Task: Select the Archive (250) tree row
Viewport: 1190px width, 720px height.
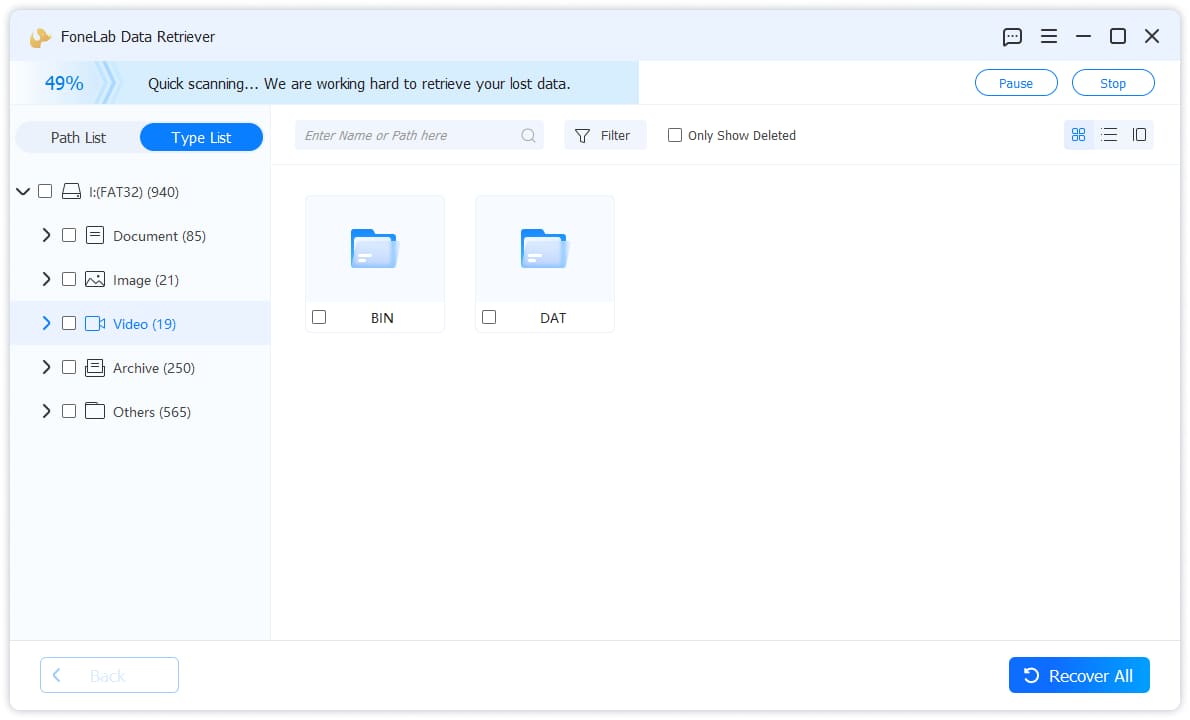Action: point(140,367)
